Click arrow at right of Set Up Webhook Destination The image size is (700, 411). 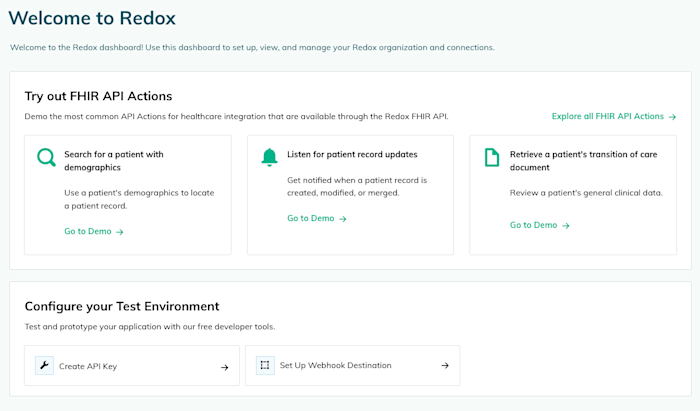click(x=445, y=365)
